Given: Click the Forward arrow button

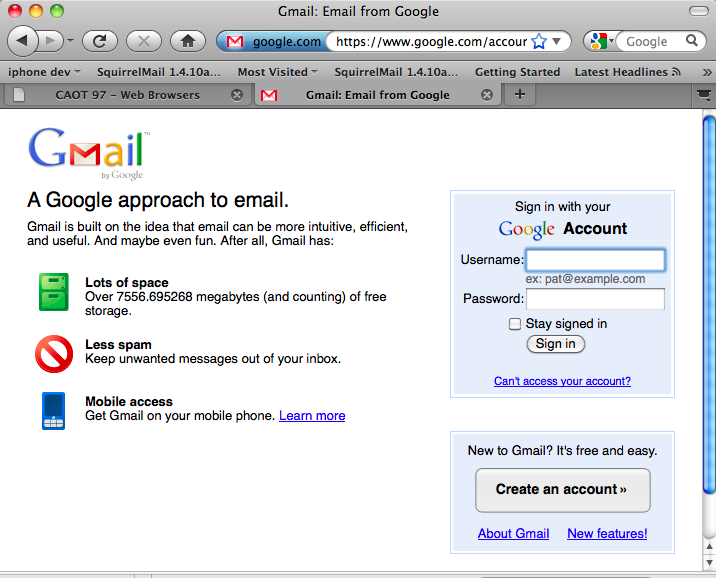Looking at the screenshot, I should 50,41.
